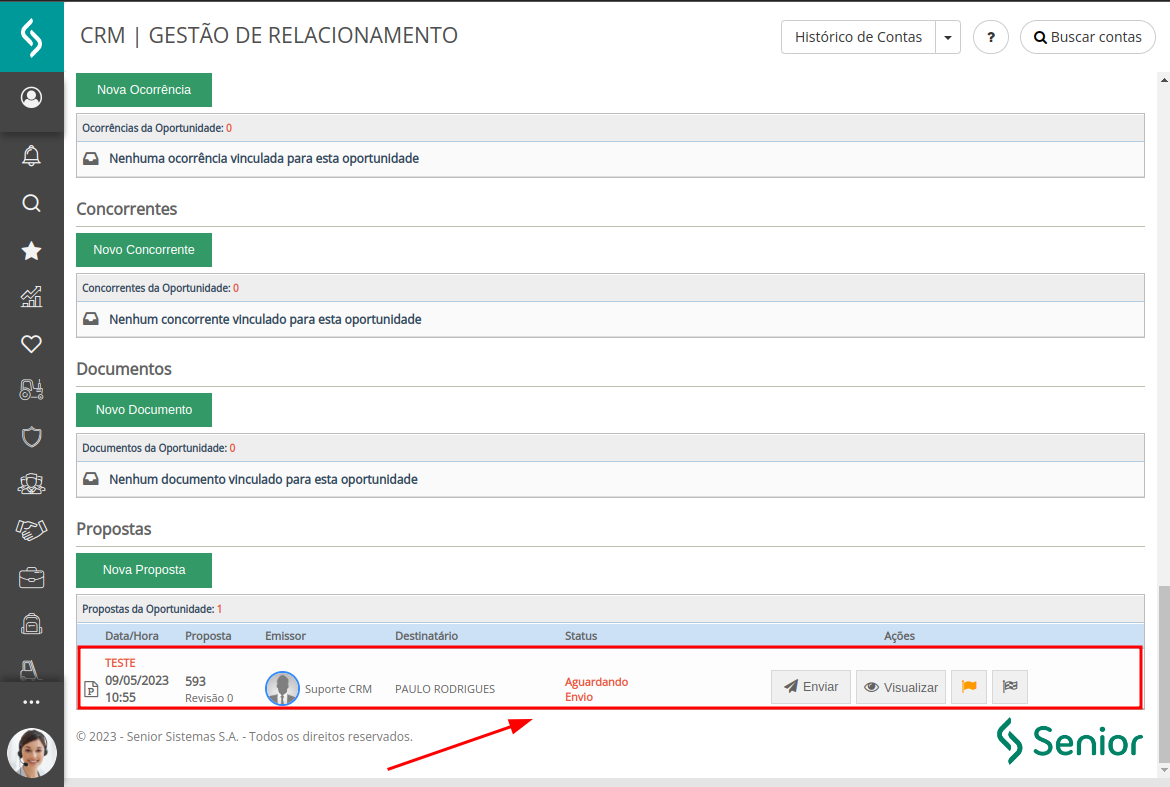The width and height of the screenshot is (1170, 787).
Task: Click Nova Proposta button
Action: [x=144, y=570]
